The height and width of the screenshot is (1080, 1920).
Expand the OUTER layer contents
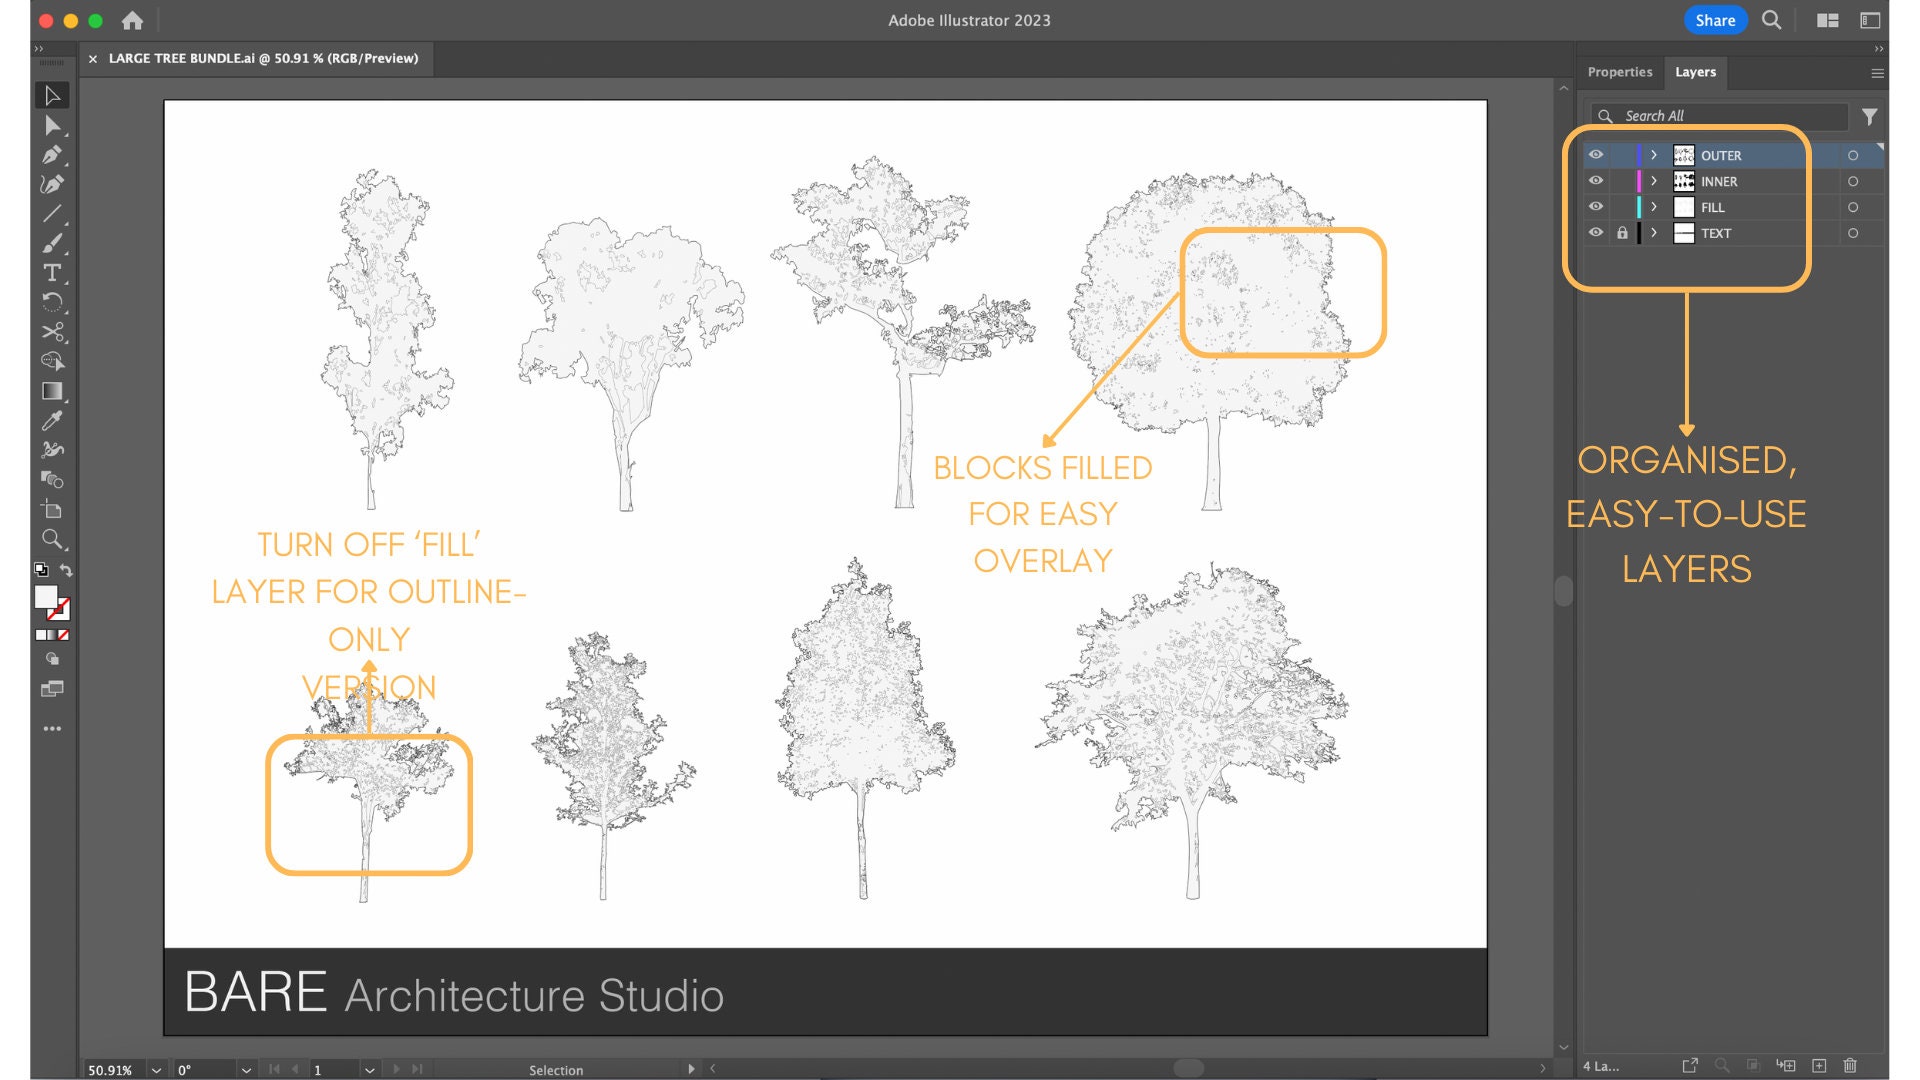[x=1655, y=155]
